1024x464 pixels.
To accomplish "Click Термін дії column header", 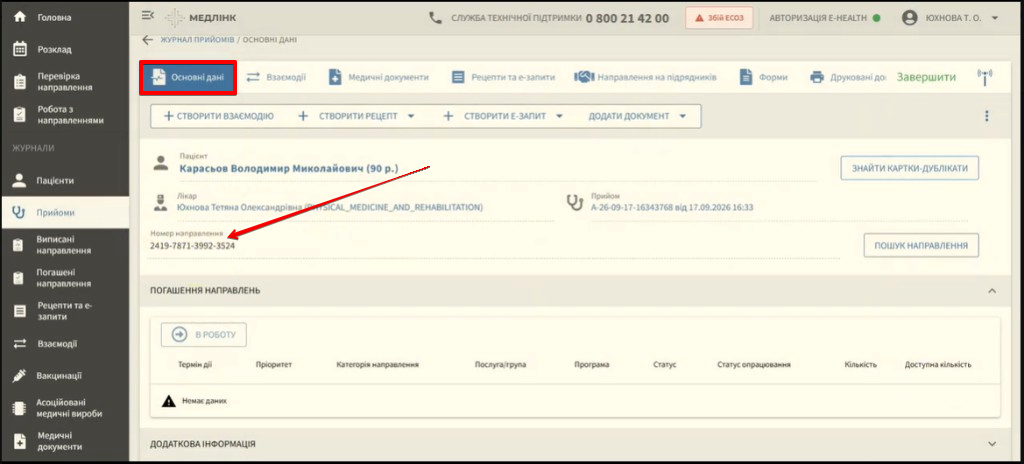I will [195, 365].
